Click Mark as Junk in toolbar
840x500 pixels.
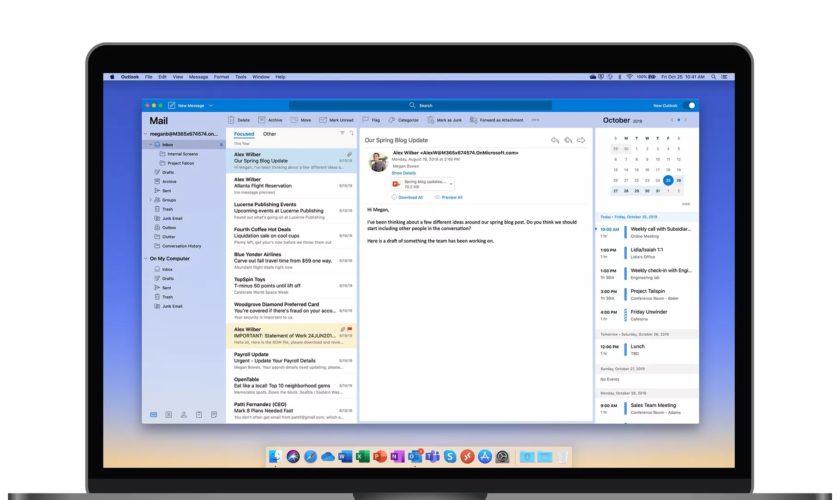click(x=445, y=120)
